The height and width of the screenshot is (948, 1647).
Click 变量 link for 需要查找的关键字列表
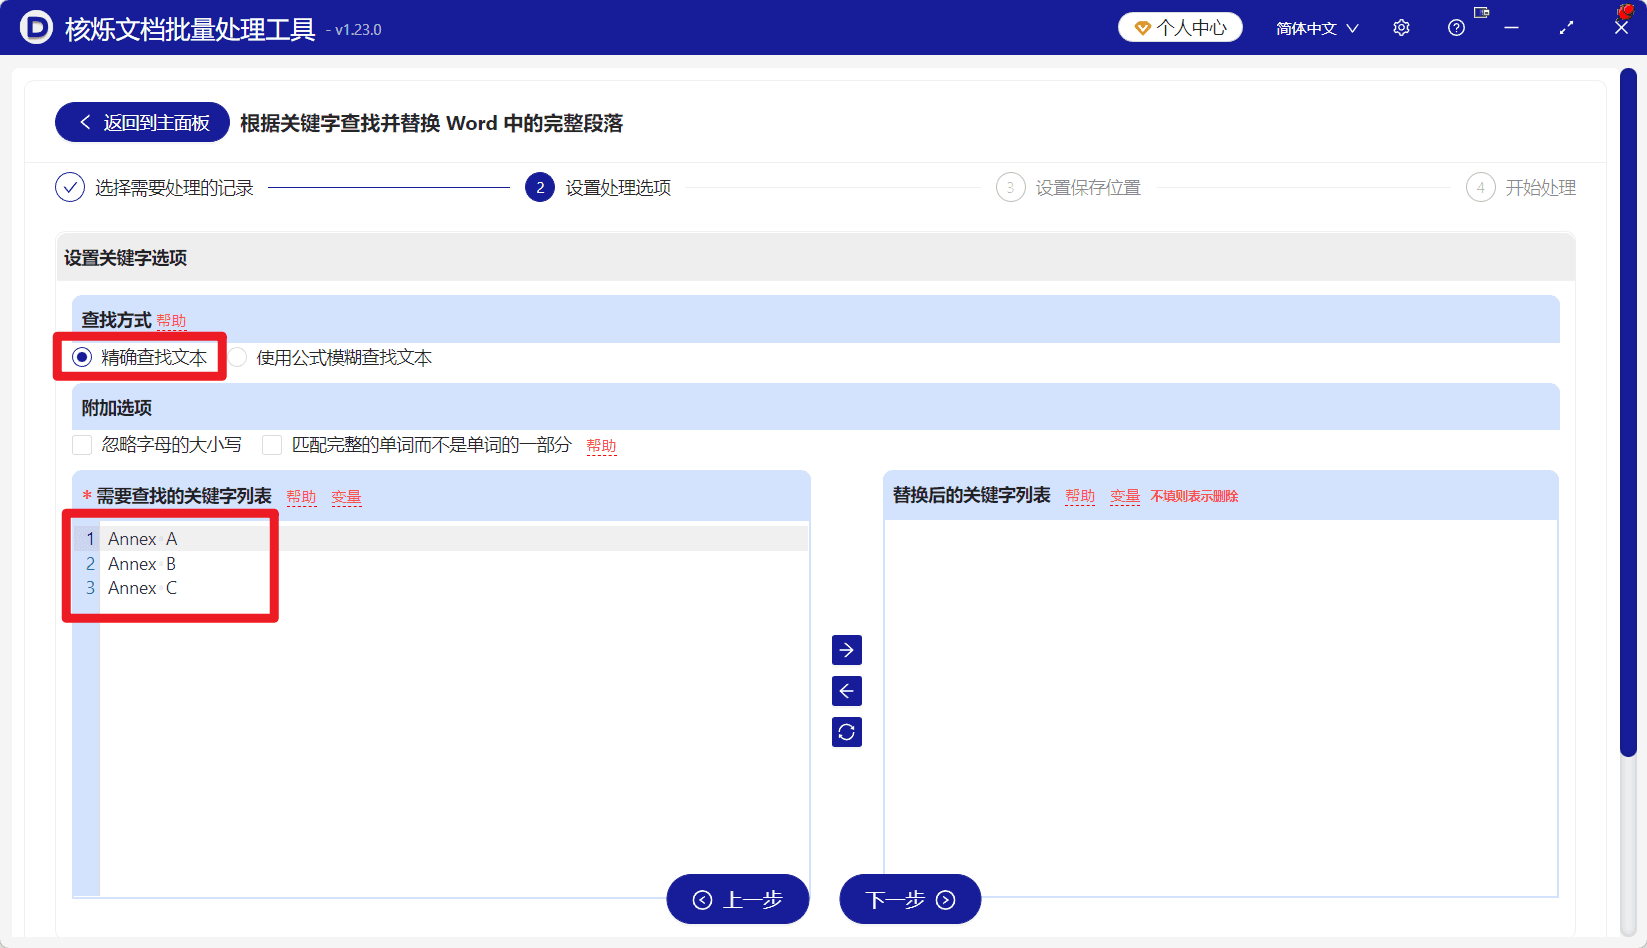pyautogui.click(x=346, y=497)
